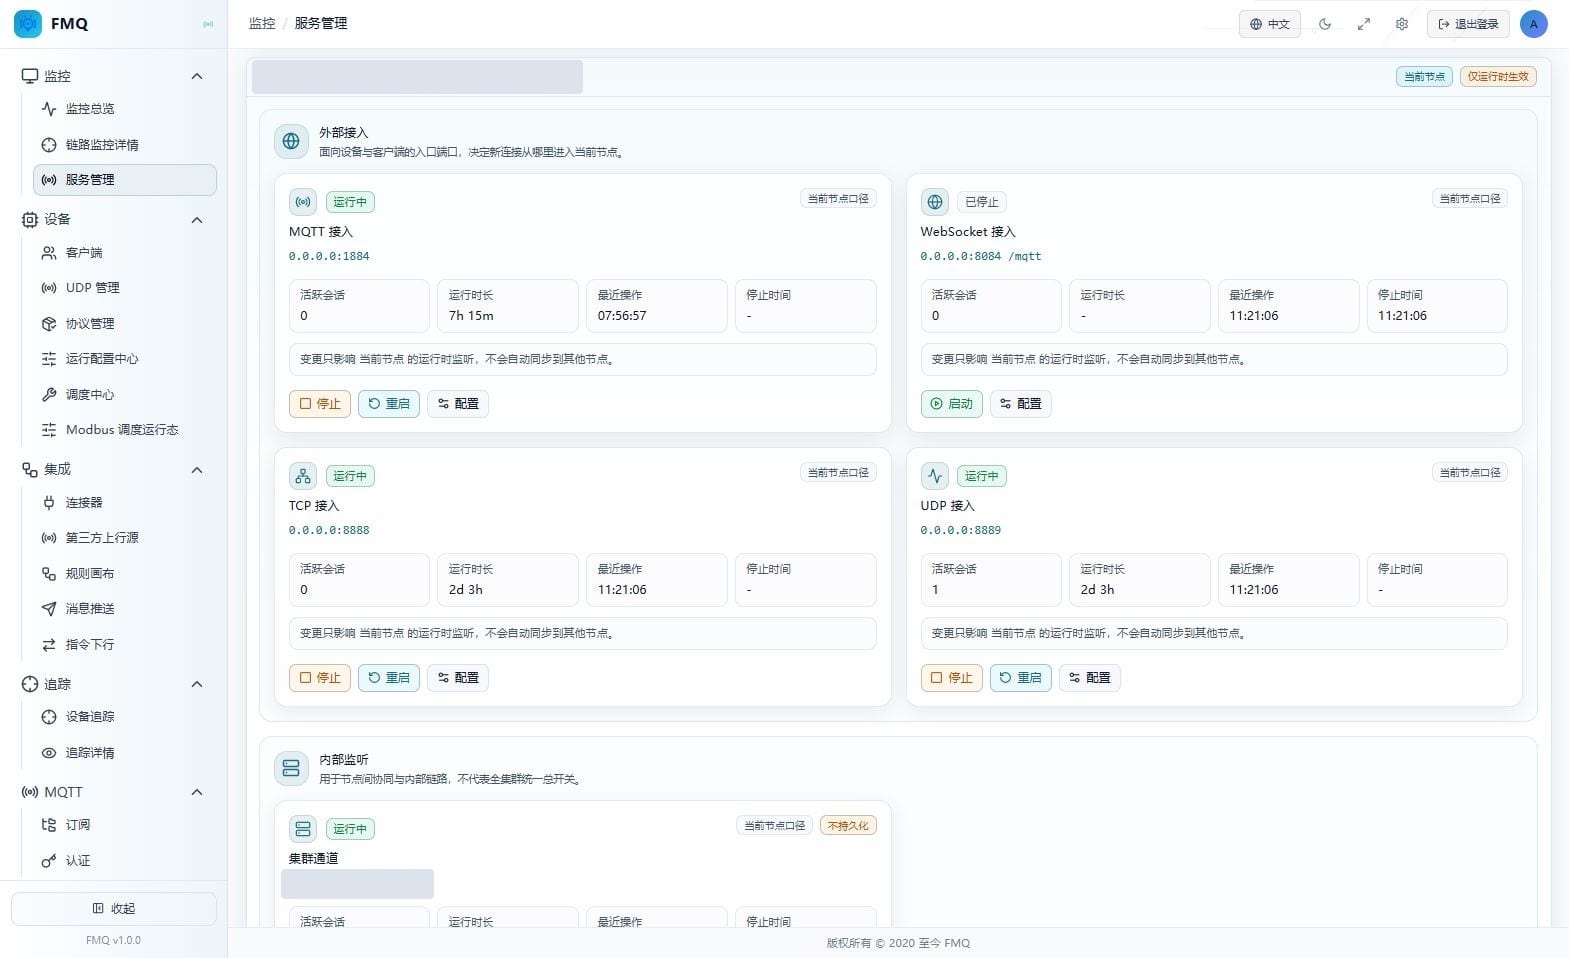Click the MQTT 接入 card icon
The image size is (1569, 958).
tap(303, 202)
